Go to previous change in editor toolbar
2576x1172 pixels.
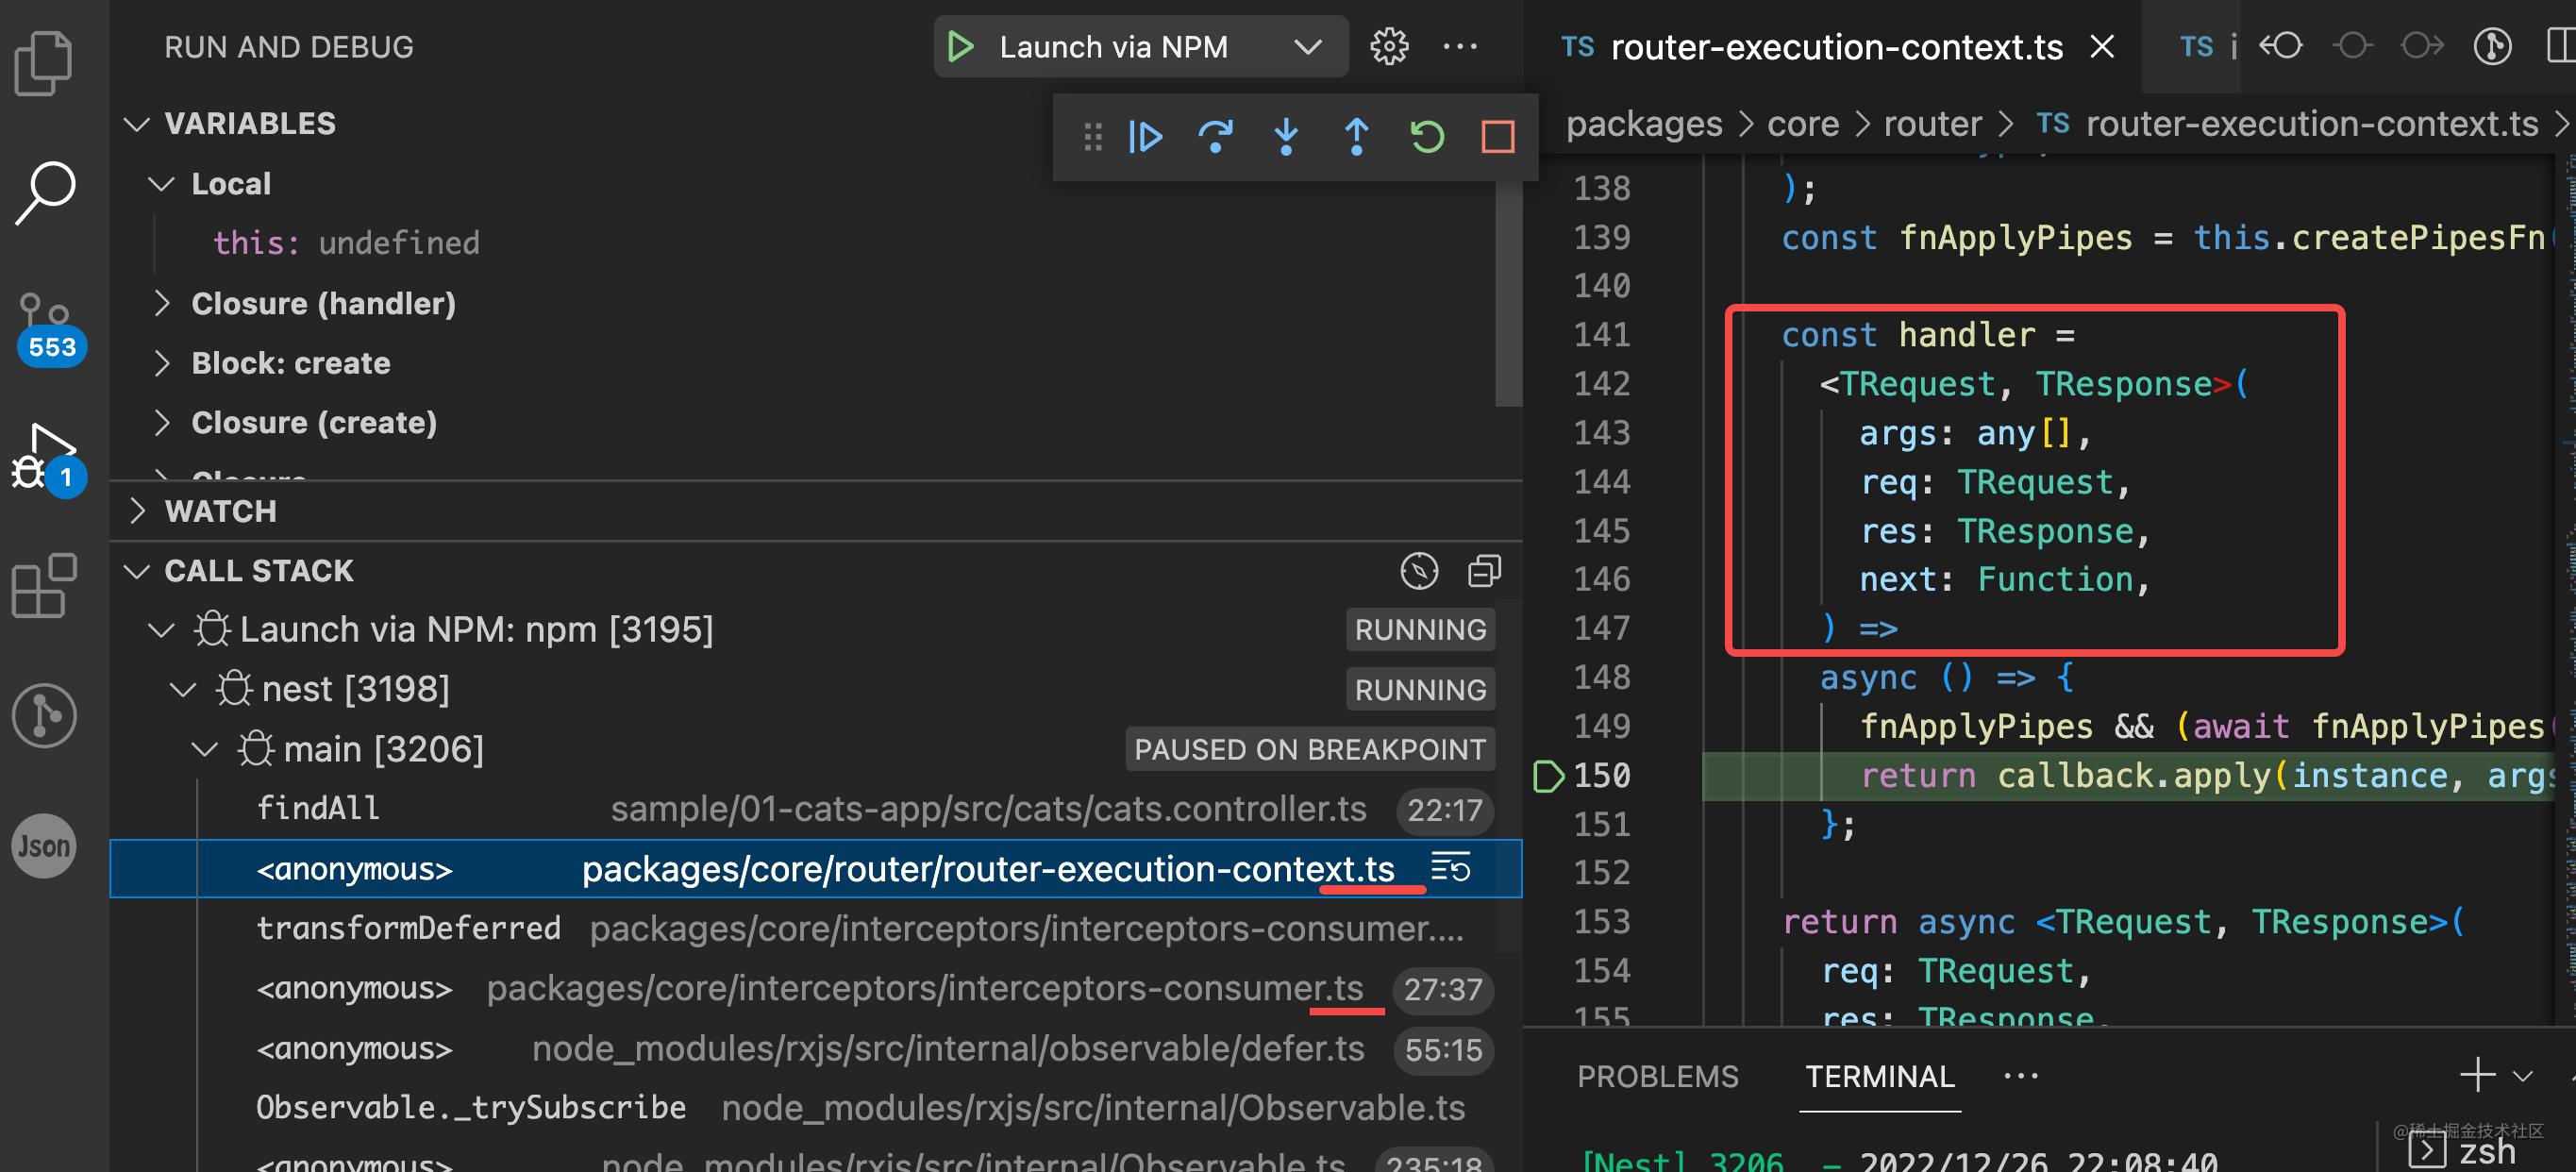2282,46
